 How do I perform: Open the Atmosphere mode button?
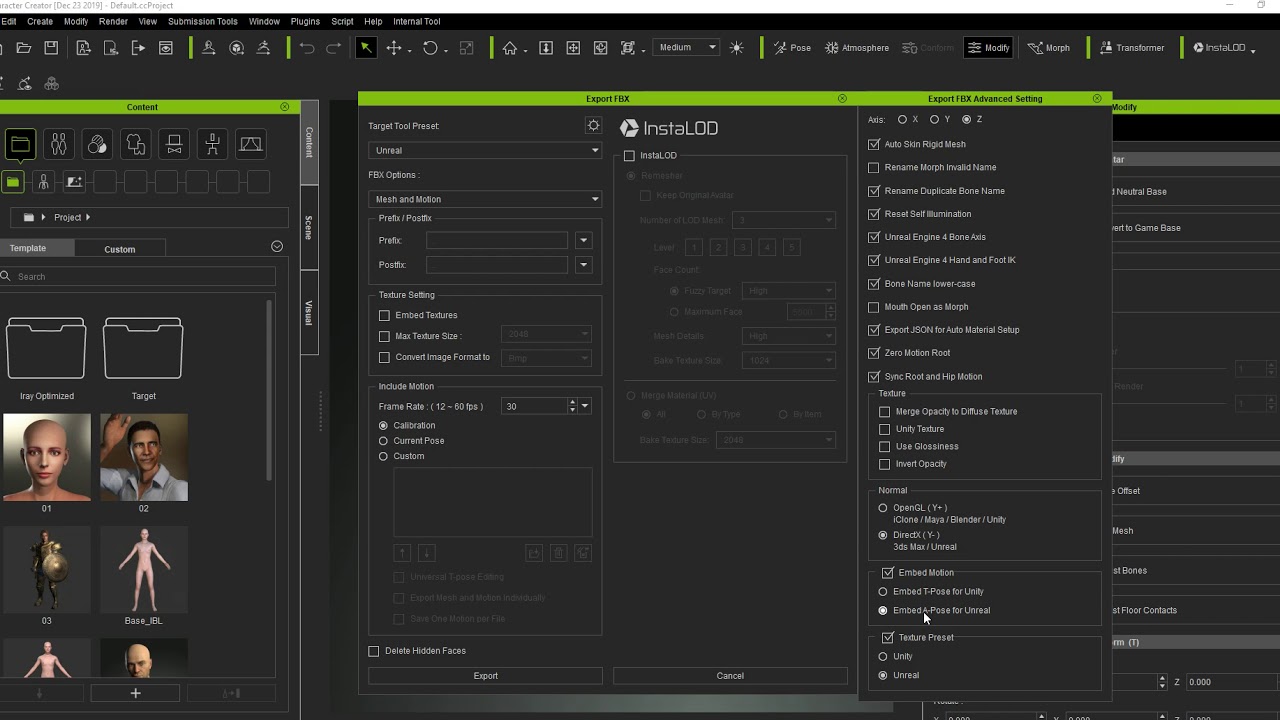(857, 47)
